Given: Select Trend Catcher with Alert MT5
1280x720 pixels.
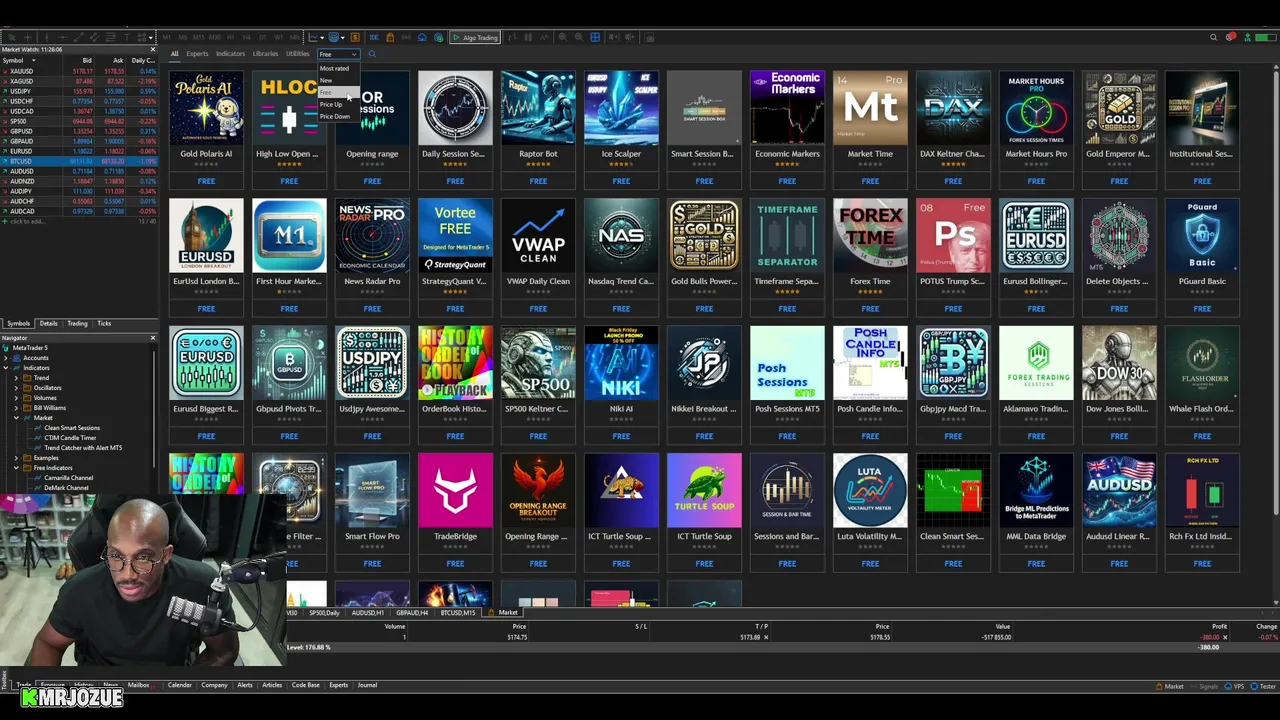Looking at the screenshot, I should coord(82,448).
